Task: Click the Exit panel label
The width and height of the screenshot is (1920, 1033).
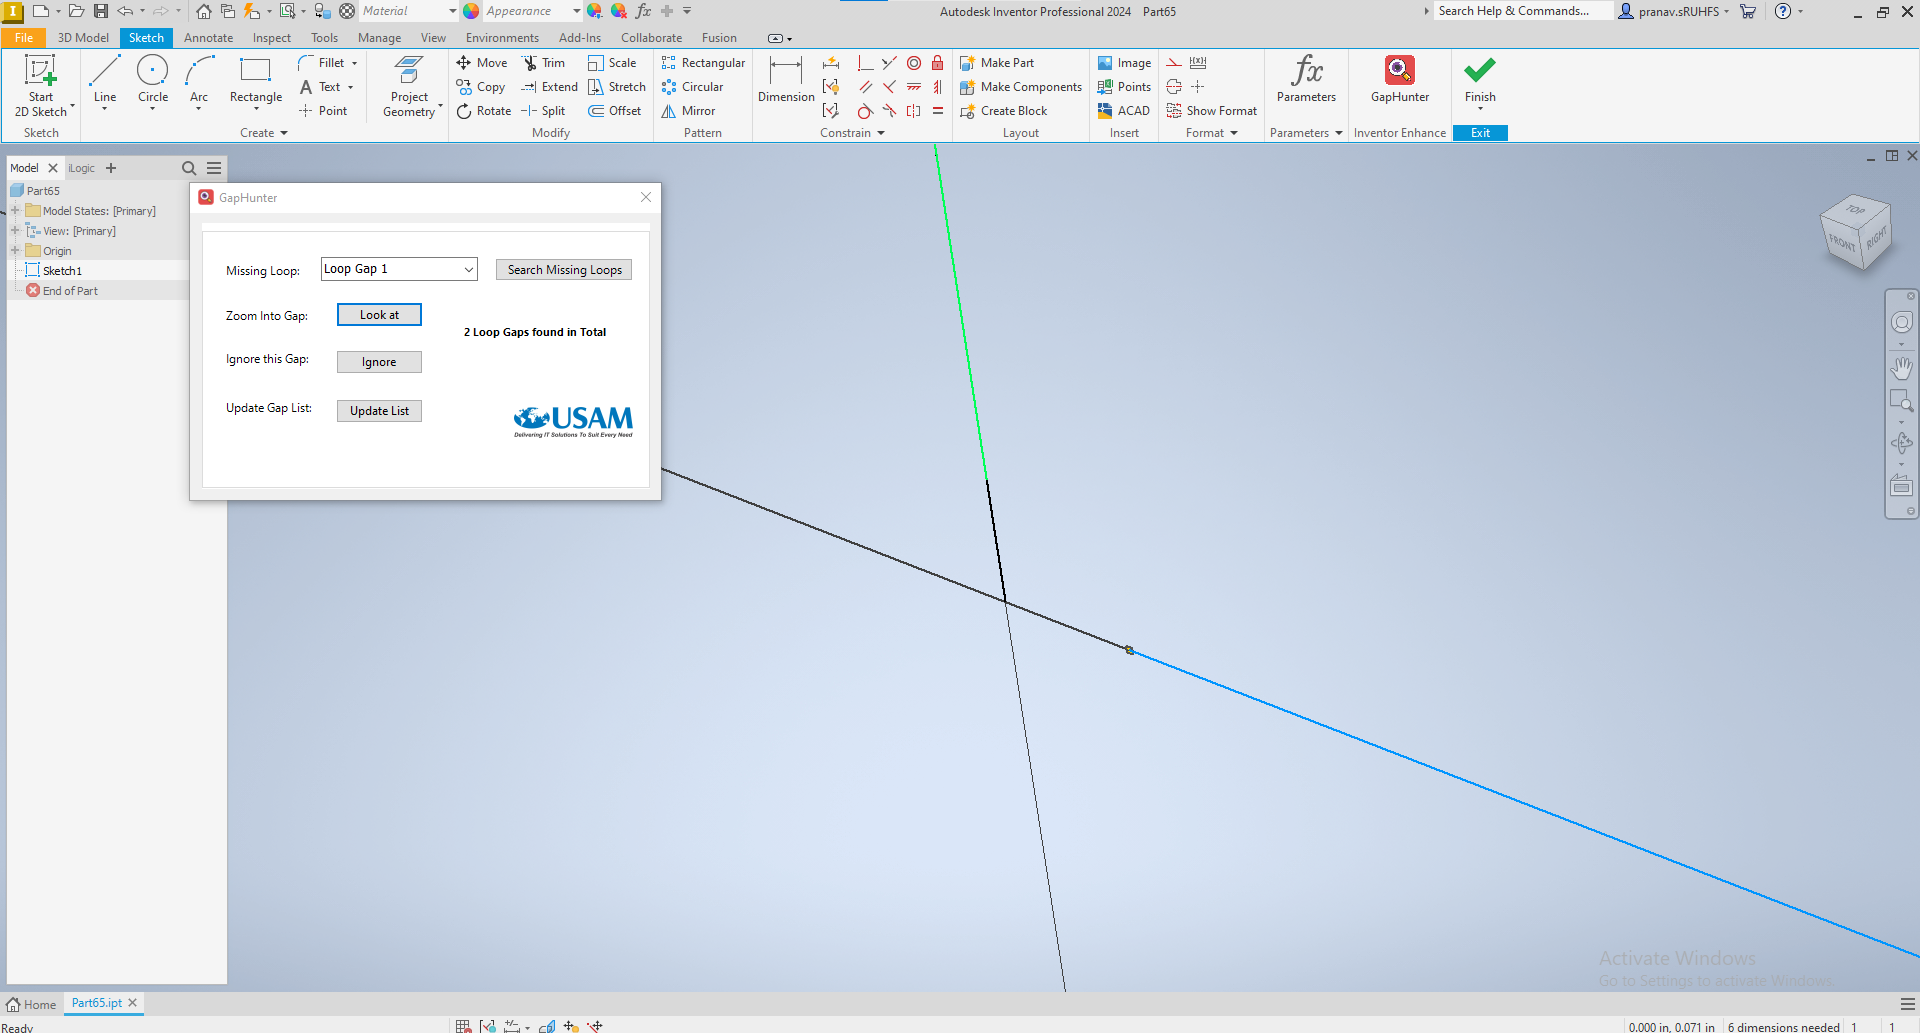Action: [x=1480, y=133]
